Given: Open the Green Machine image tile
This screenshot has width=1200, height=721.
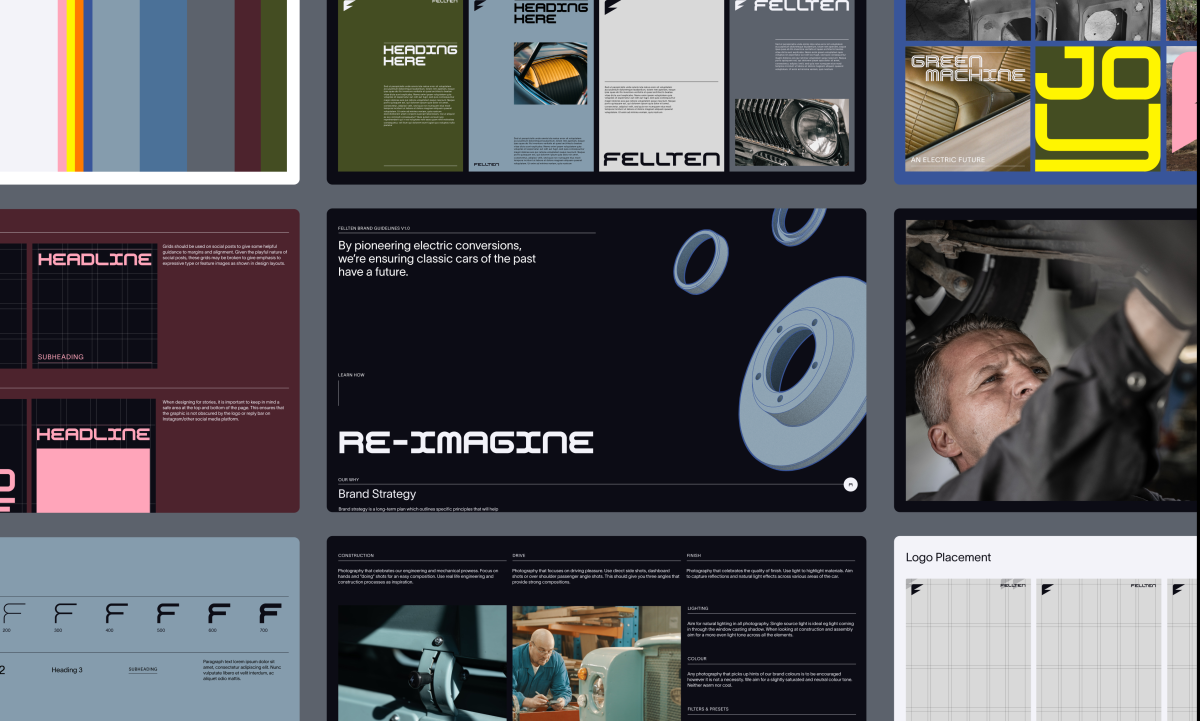Looking at the screenshot, I should [x=967, y=108].
